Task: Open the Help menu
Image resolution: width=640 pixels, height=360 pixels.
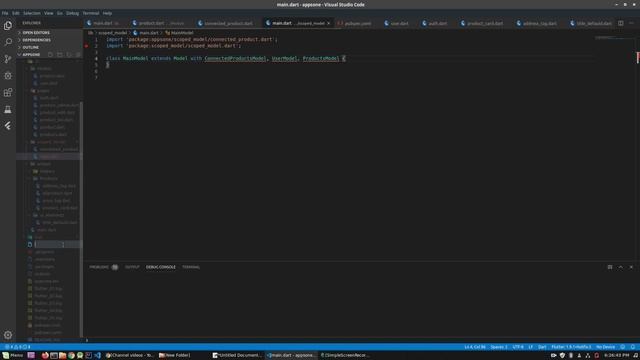Action: coord(107,13)
